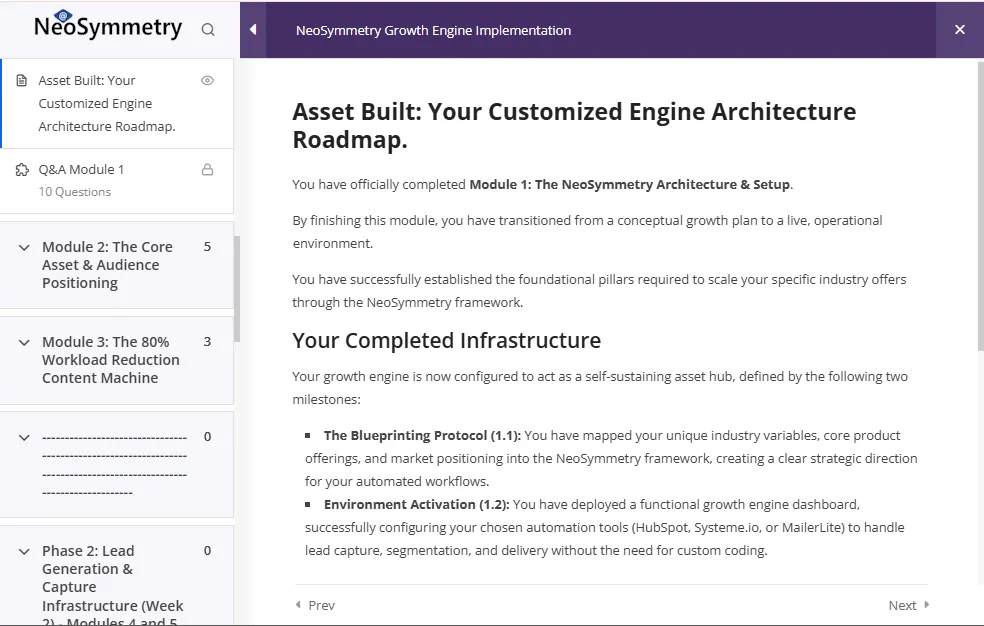Collapse sidebar with the left arrow toggle
The width and height of the screenshot is (984, 626).
(x=253, y=29)
